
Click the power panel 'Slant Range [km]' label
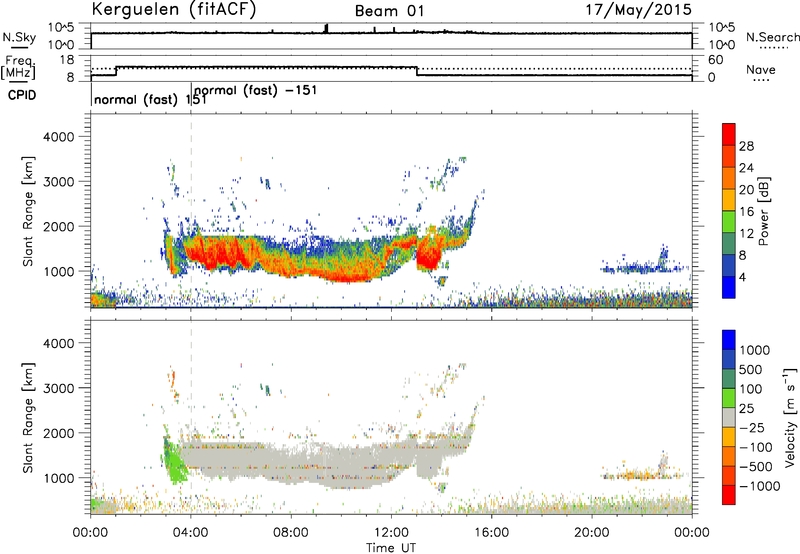coord(28,211)
